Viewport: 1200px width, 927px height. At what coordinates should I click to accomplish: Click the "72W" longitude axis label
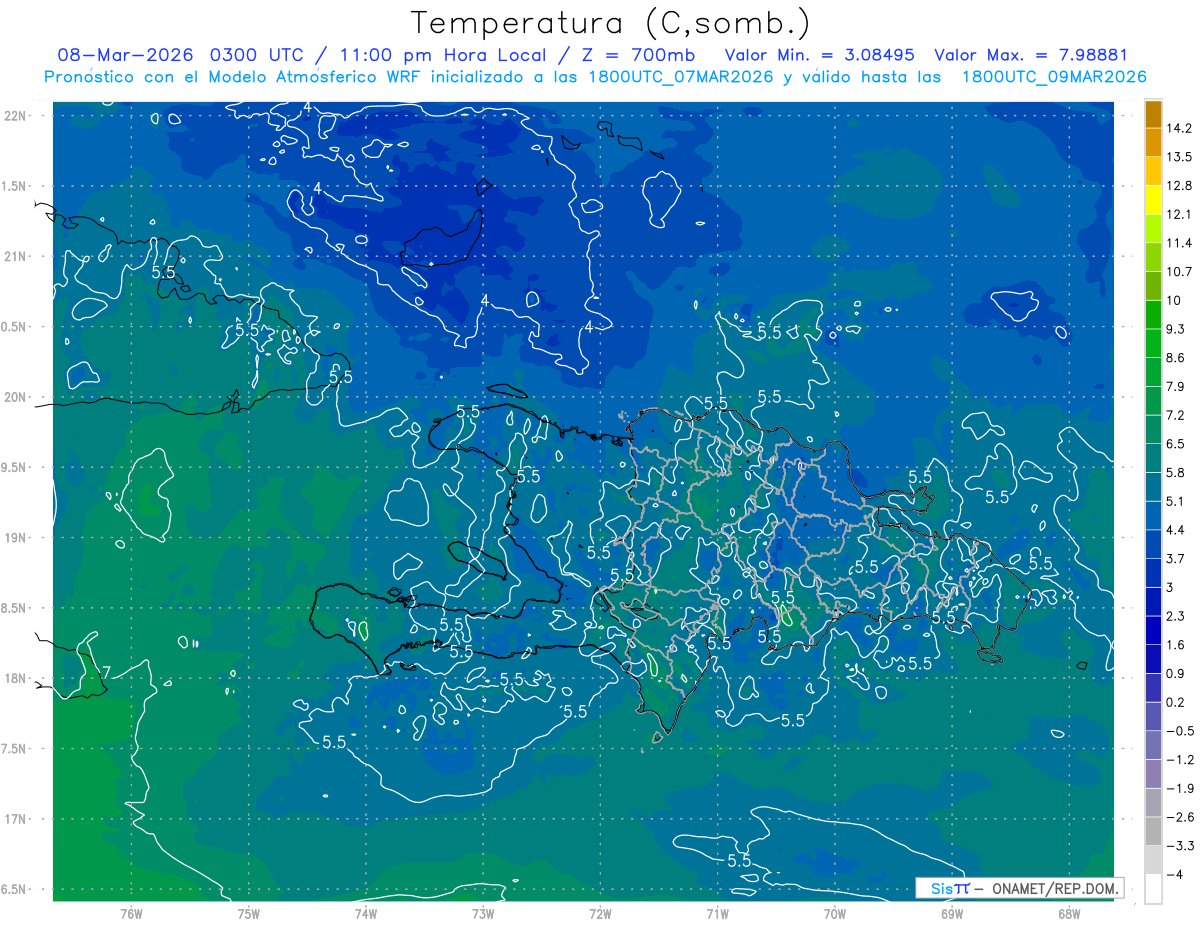click(x=600, y=914)
